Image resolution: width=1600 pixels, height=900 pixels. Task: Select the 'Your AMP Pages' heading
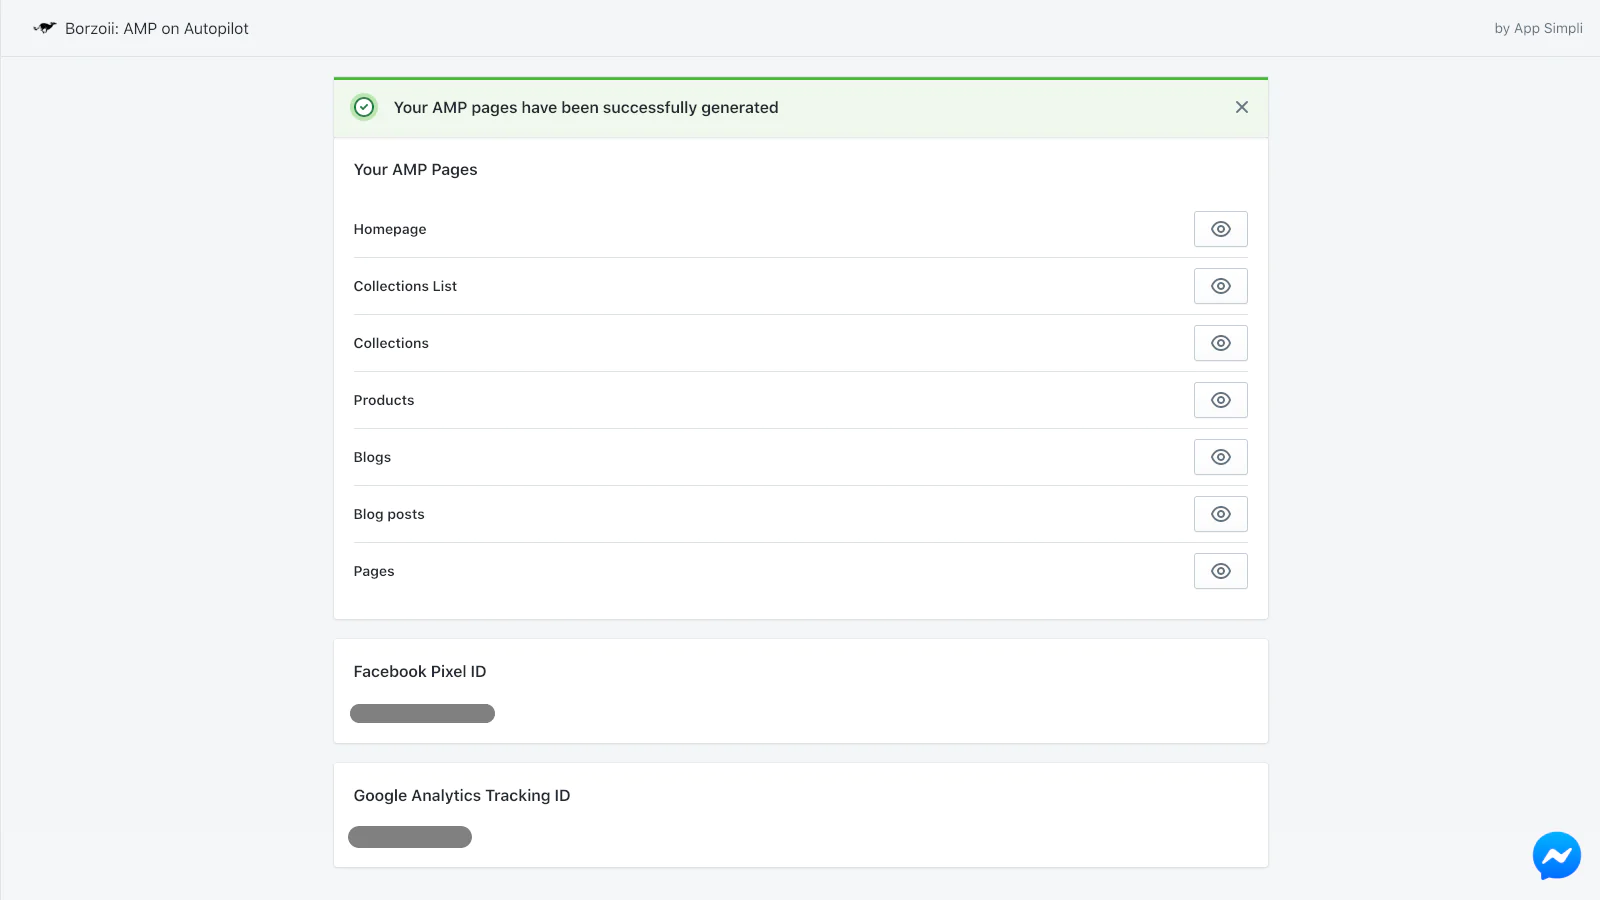[415, 170]
